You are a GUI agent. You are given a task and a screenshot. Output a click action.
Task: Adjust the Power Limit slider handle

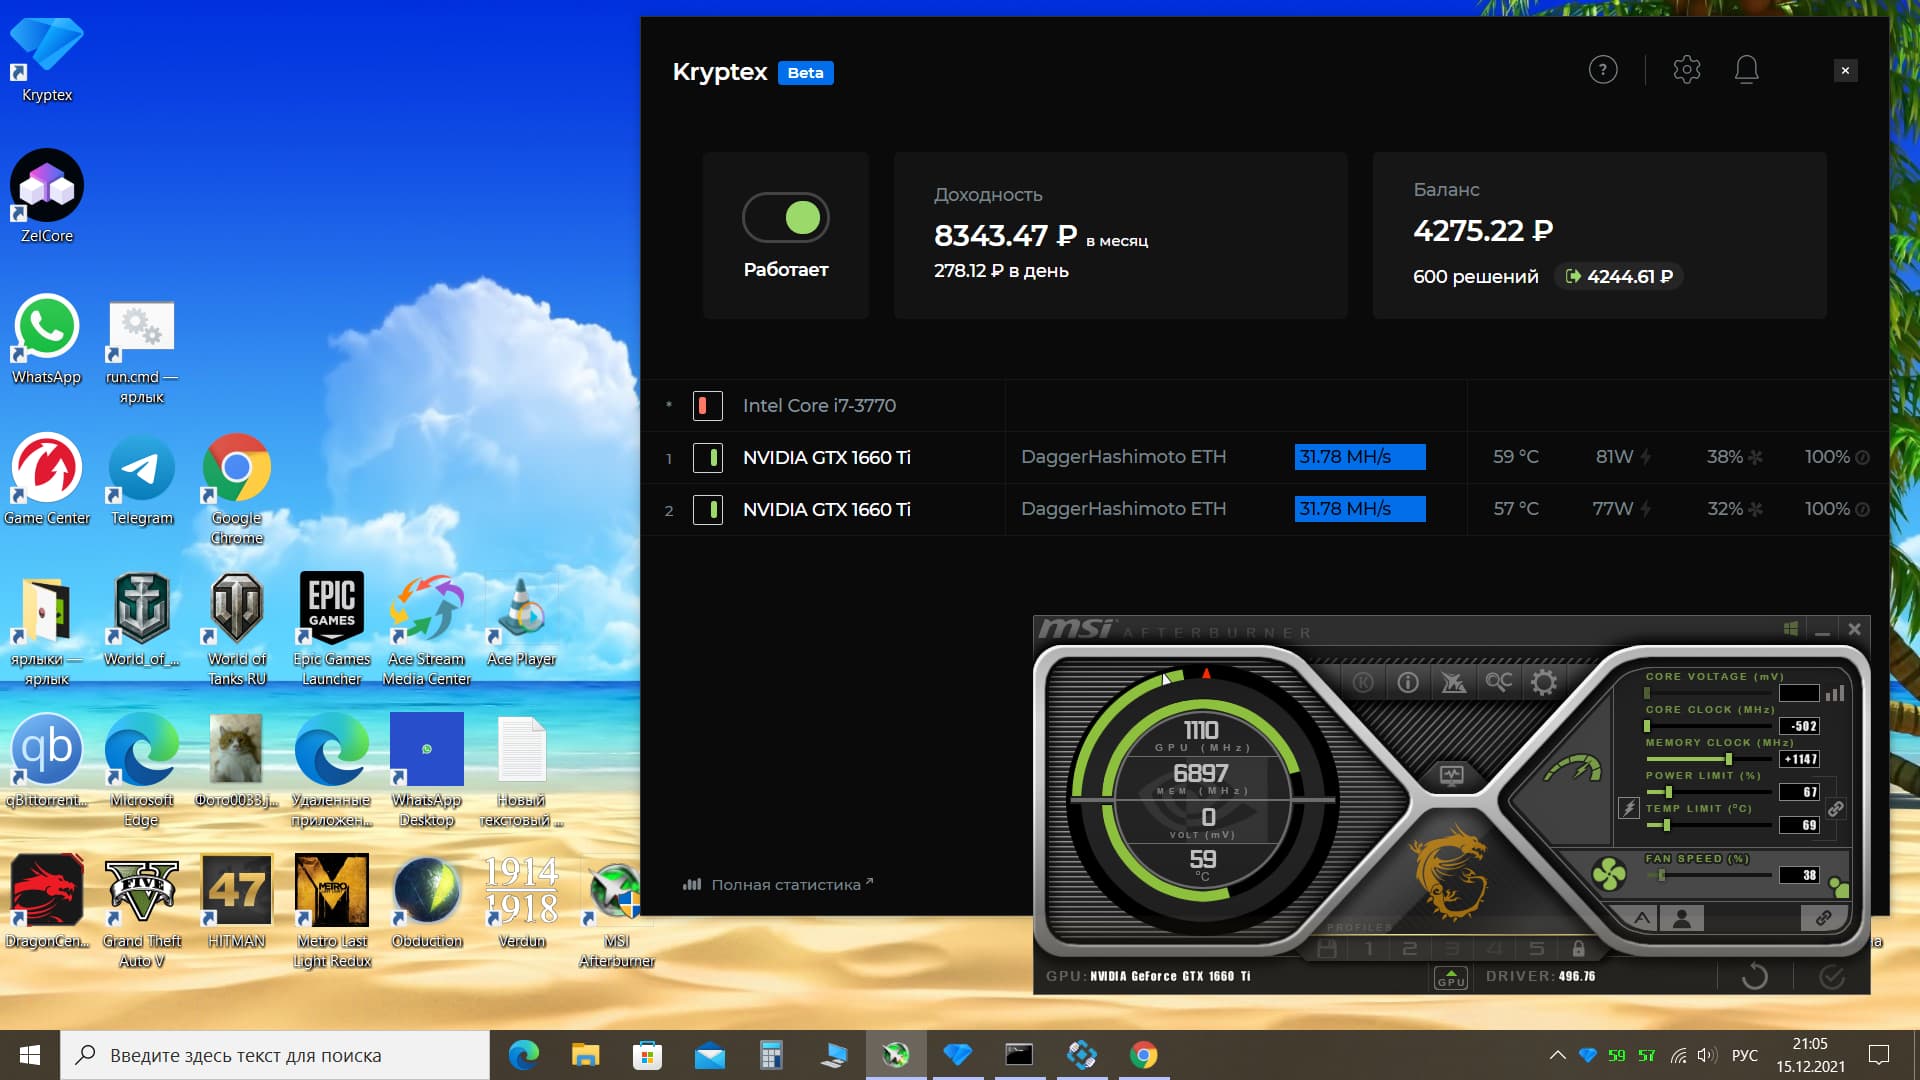[x=1668, y=792]
